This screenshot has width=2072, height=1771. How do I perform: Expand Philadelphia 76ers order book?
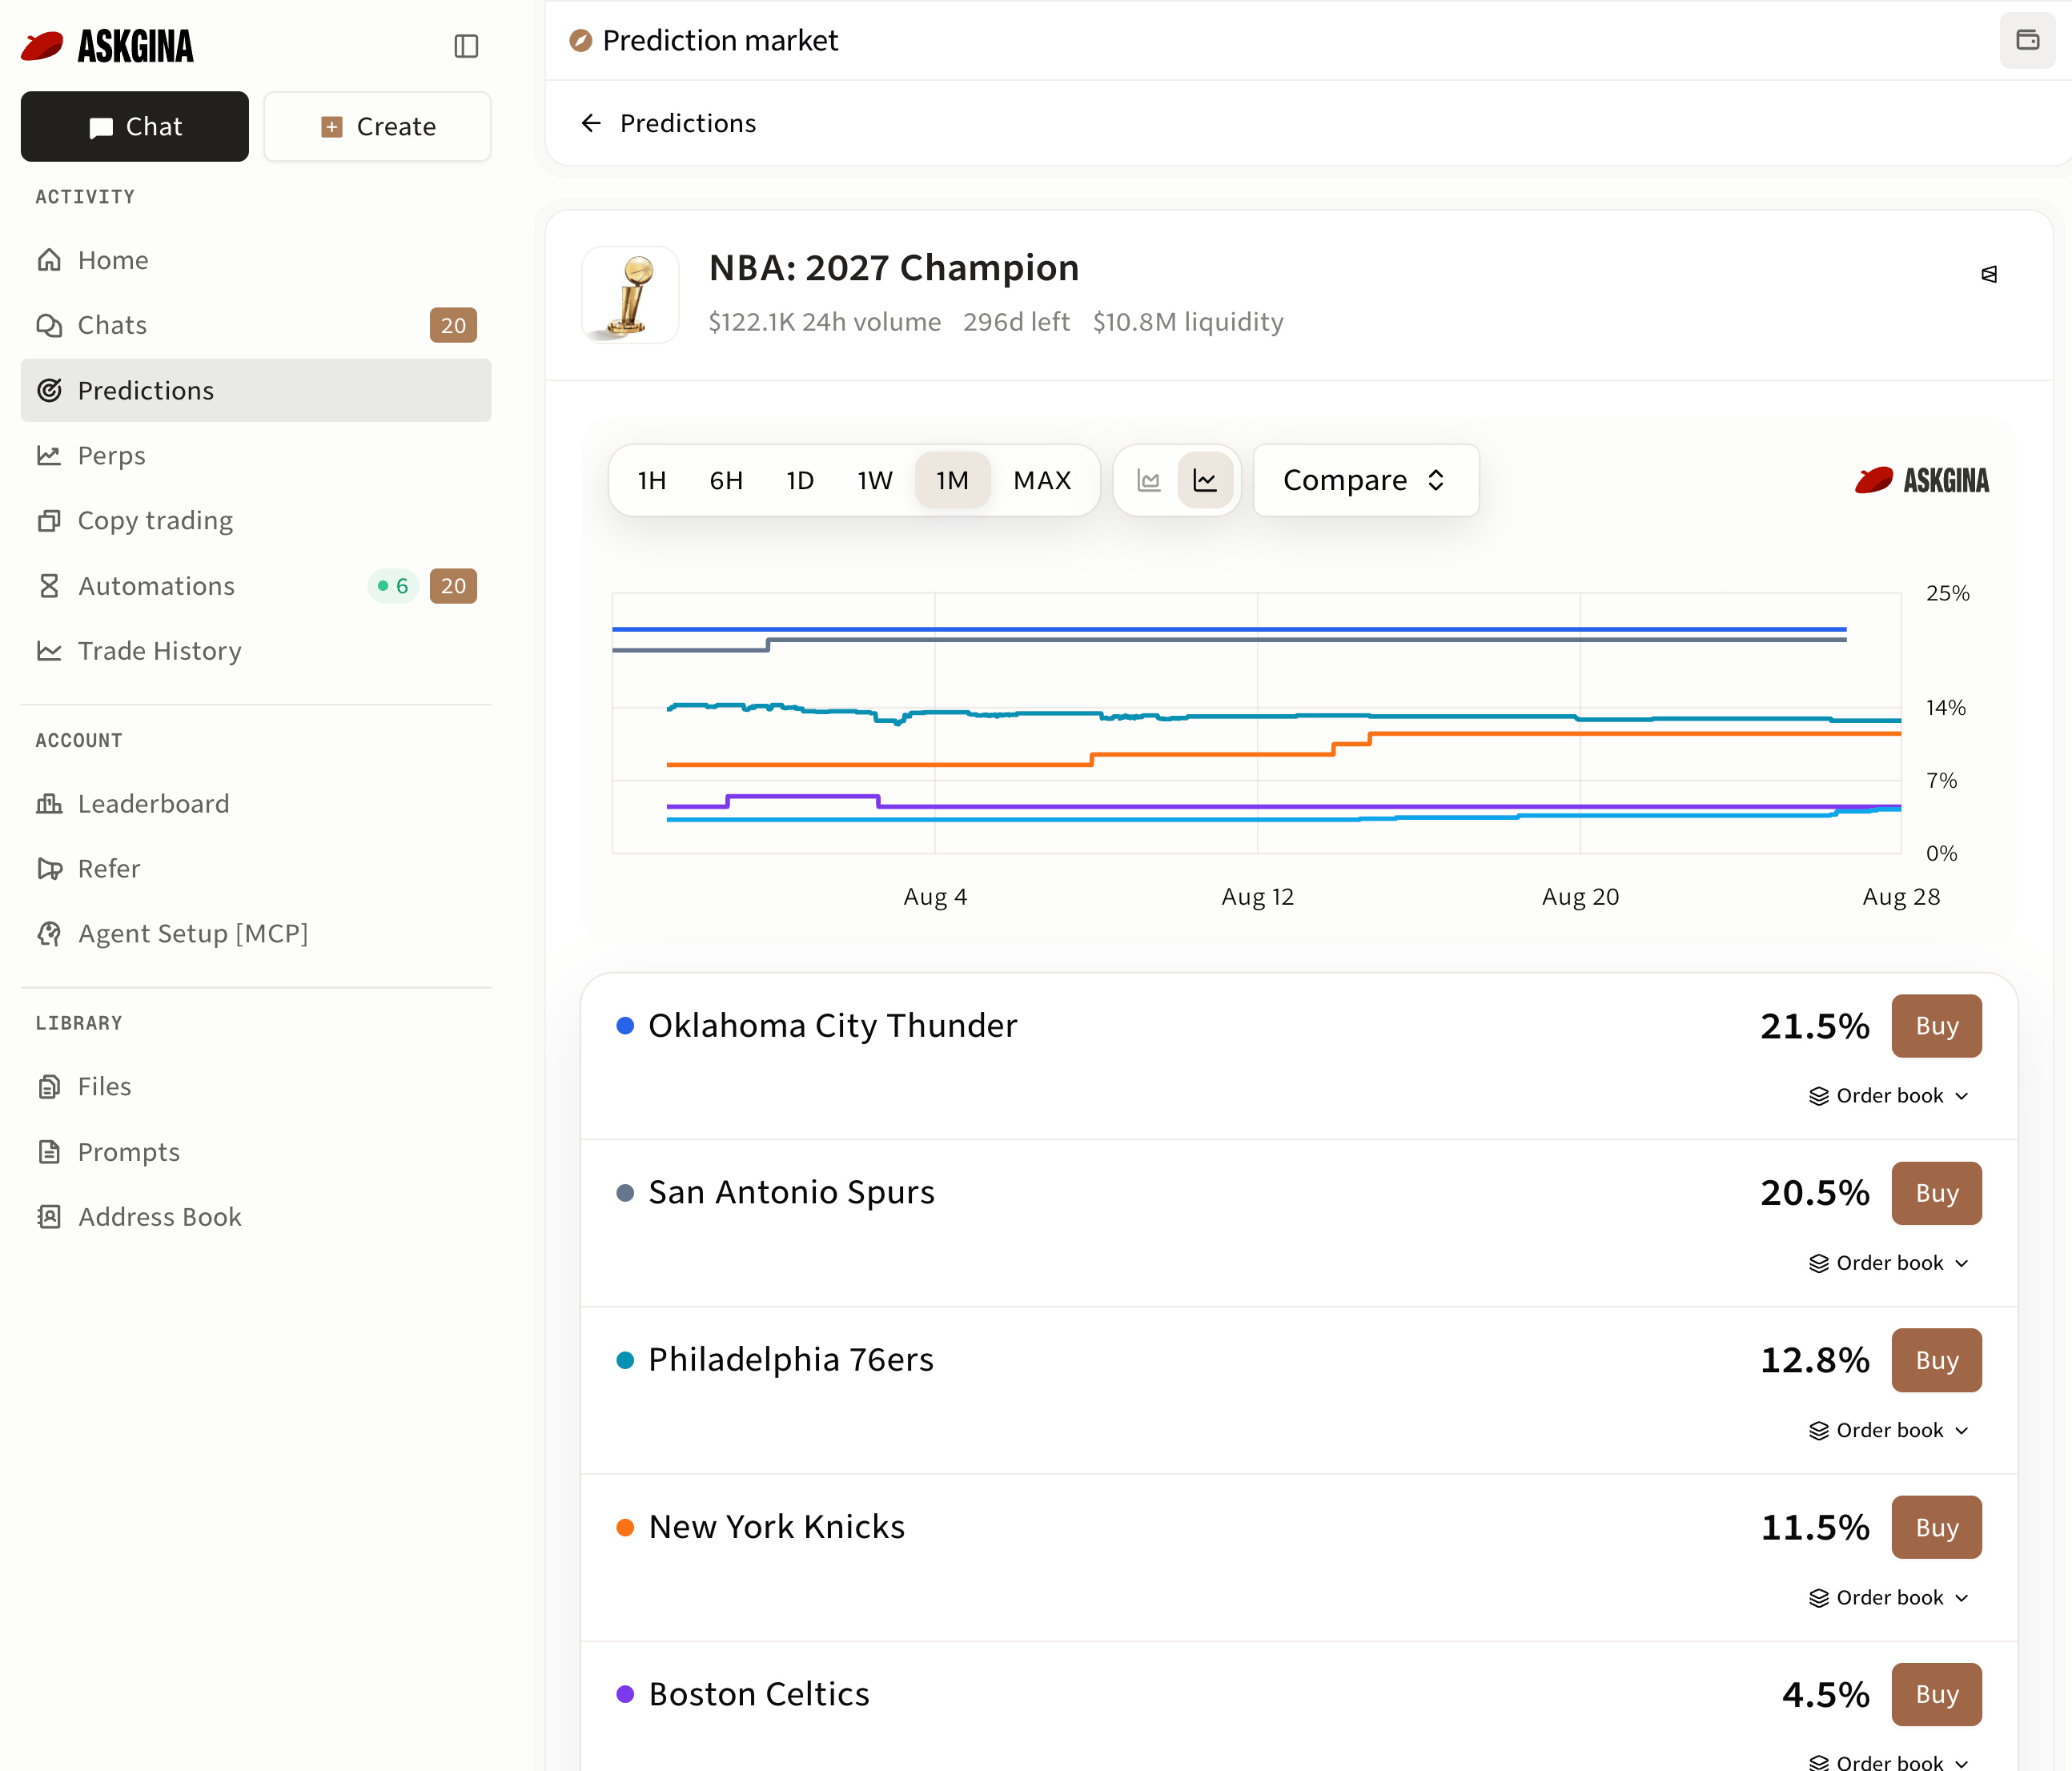coord(1889,1431)
